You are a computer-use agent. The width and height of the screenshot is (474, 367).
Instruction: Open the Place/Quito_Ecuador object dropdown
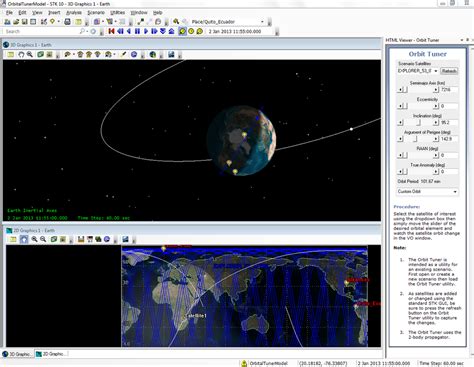click(x=262, y=22)
